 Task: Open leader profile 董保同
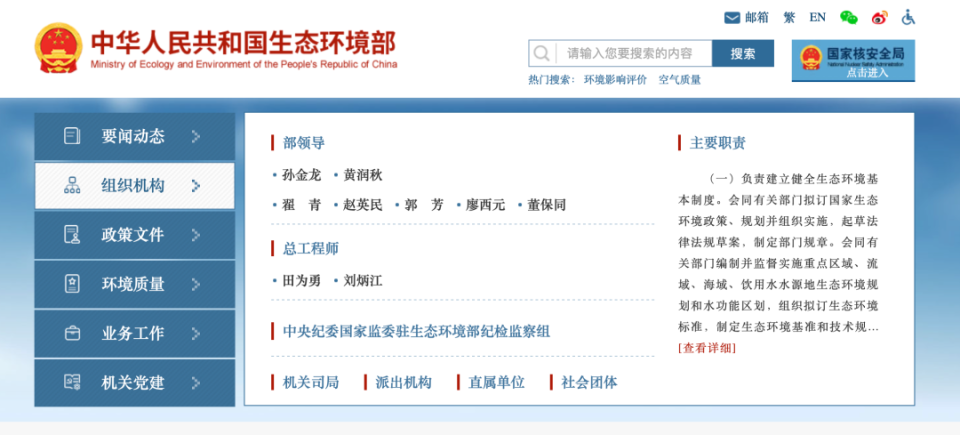[547, 205]
